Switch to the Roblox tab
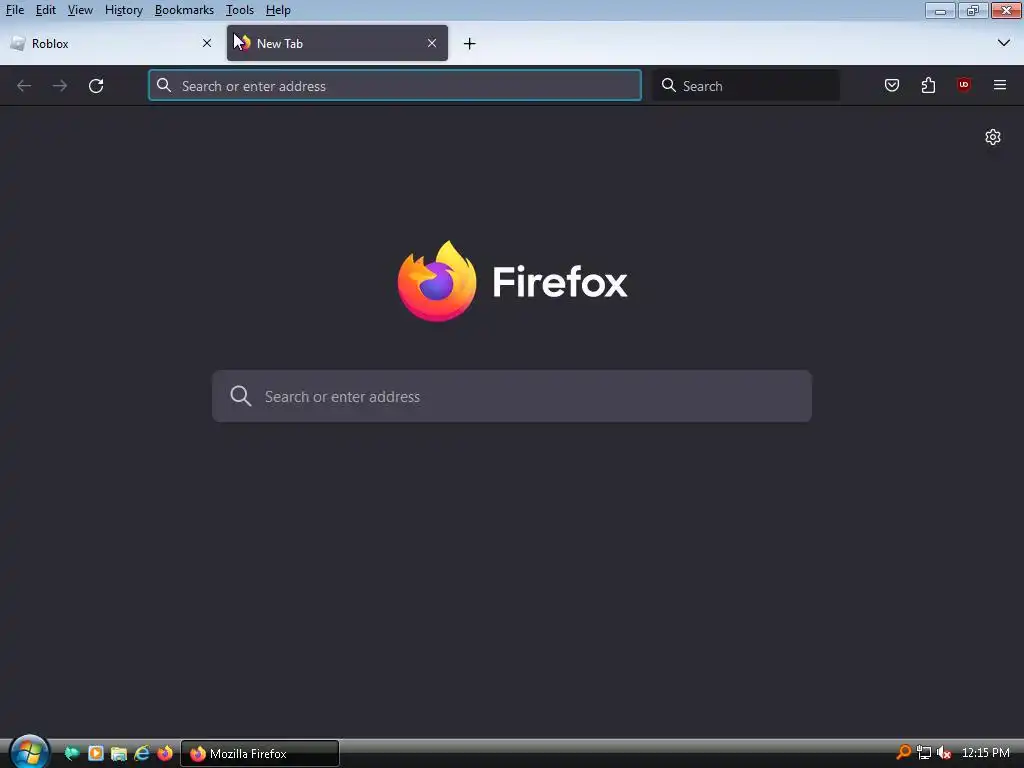Screen dimensions: 1024x768 pos(110,43)
